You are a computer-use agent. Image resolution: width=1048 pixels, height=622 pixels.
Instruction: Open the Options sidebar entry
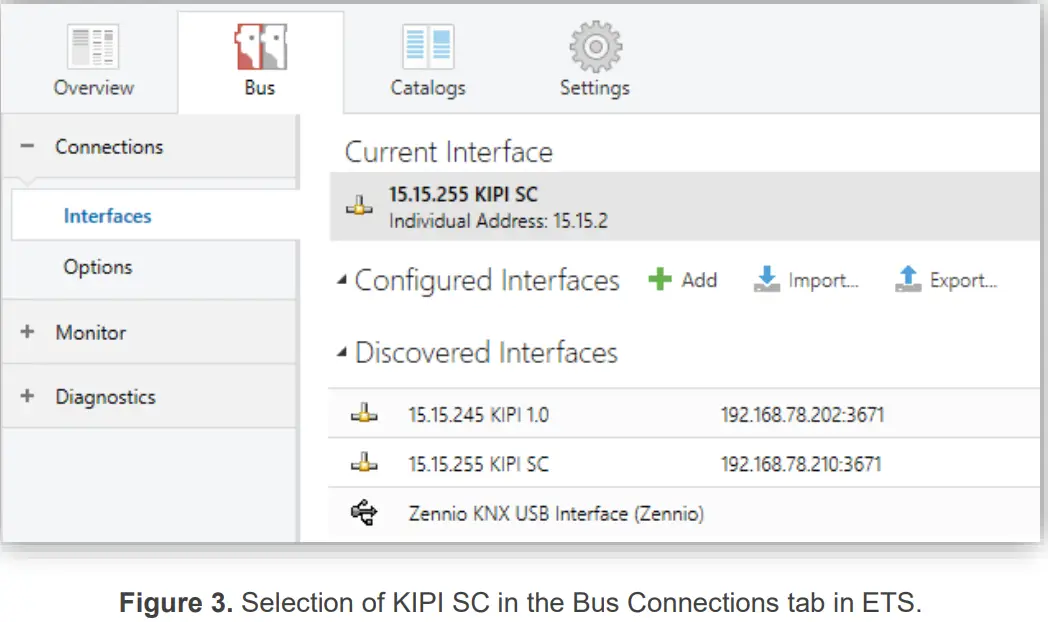98,267
